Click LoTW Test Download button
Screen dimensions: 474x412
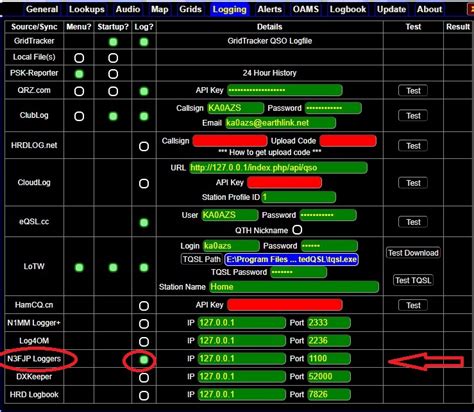click(x=413, y=253)
